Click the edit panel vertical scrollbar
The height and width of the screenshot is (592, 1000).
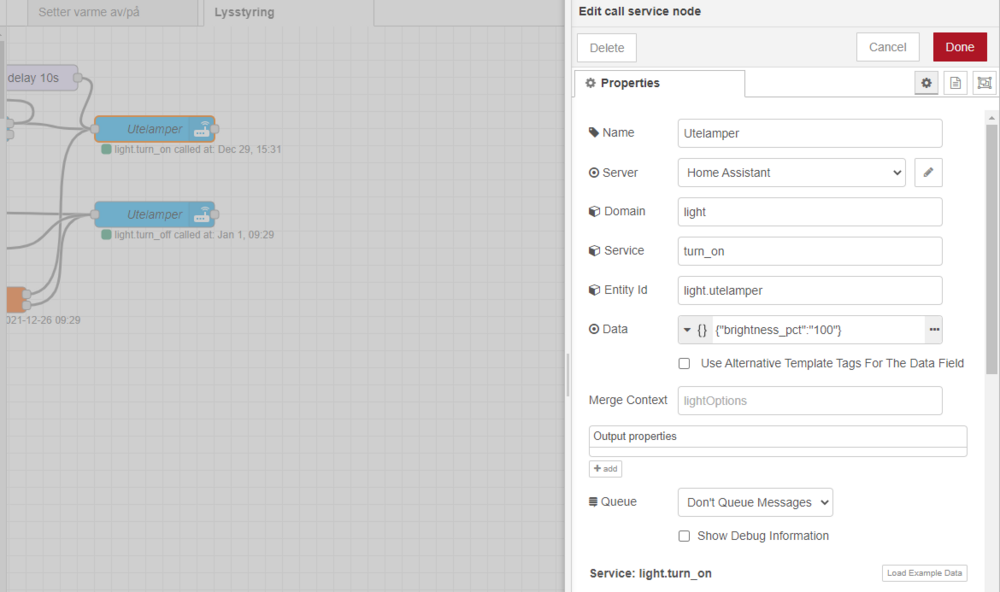992,250
